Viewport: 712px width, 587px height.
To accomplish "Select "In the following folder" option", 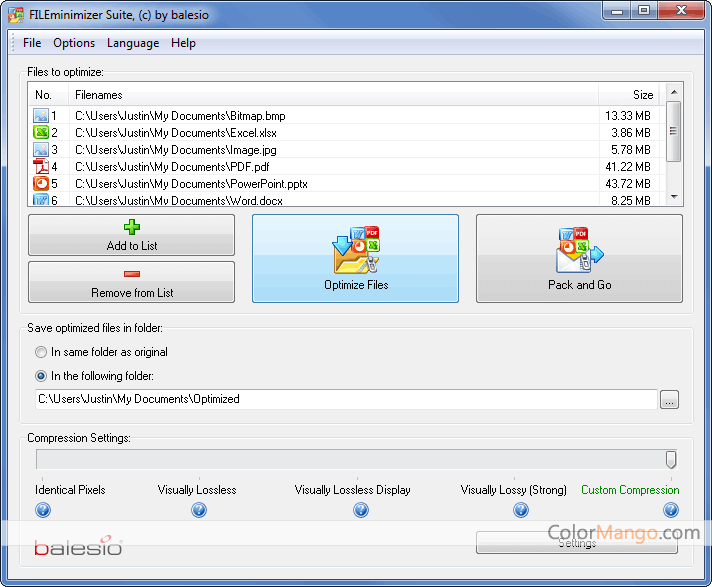I will [x=41, y=376].
